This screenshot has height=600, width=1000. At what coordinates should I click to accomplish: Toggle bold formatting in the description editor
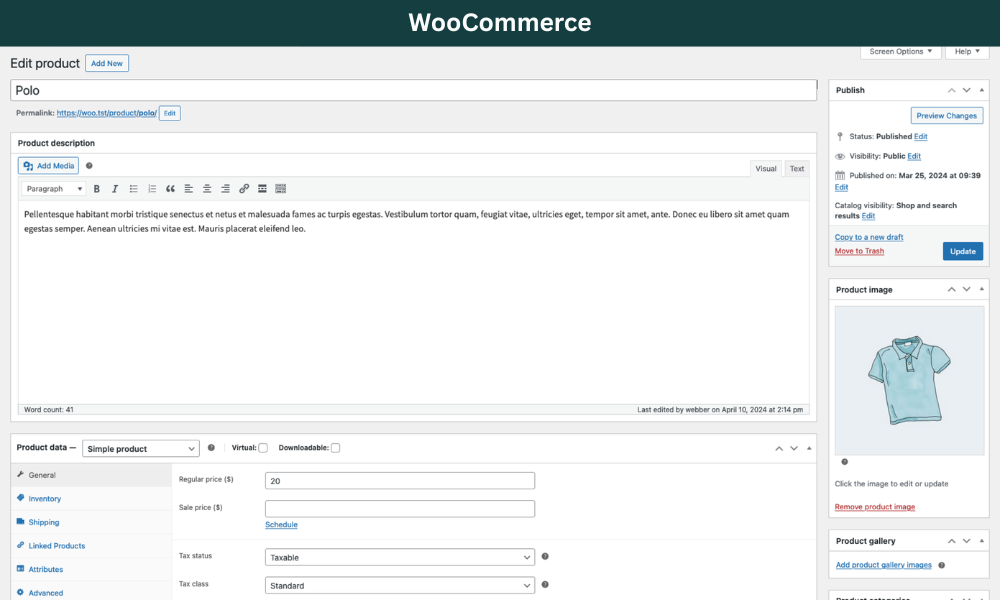click(x=97, y=189)
